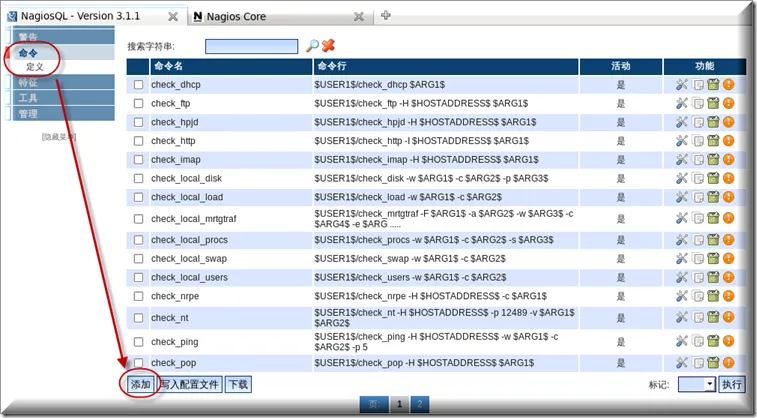This screenshot has width=757, height=418.
Task: Tick the check_dhcp checkbox
Action: click(x=139, y=84)
